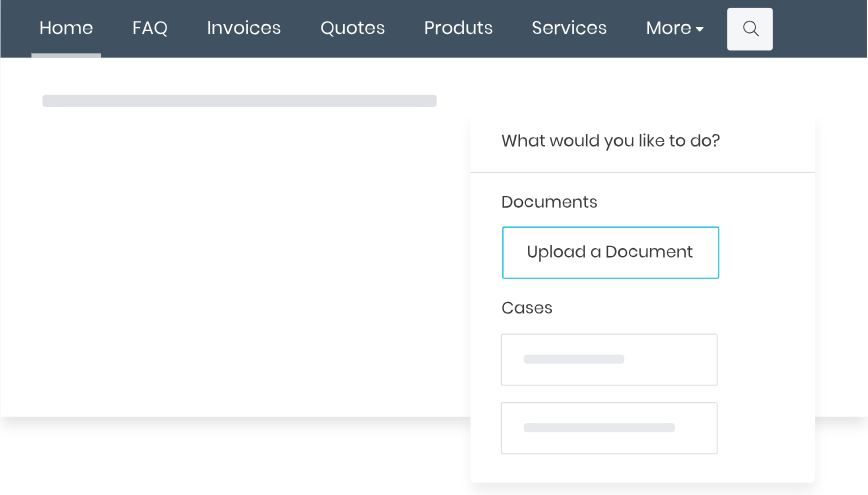868x495 pixels.
Task: Switch to the Quotes tab
Action: tap(352, 28)
